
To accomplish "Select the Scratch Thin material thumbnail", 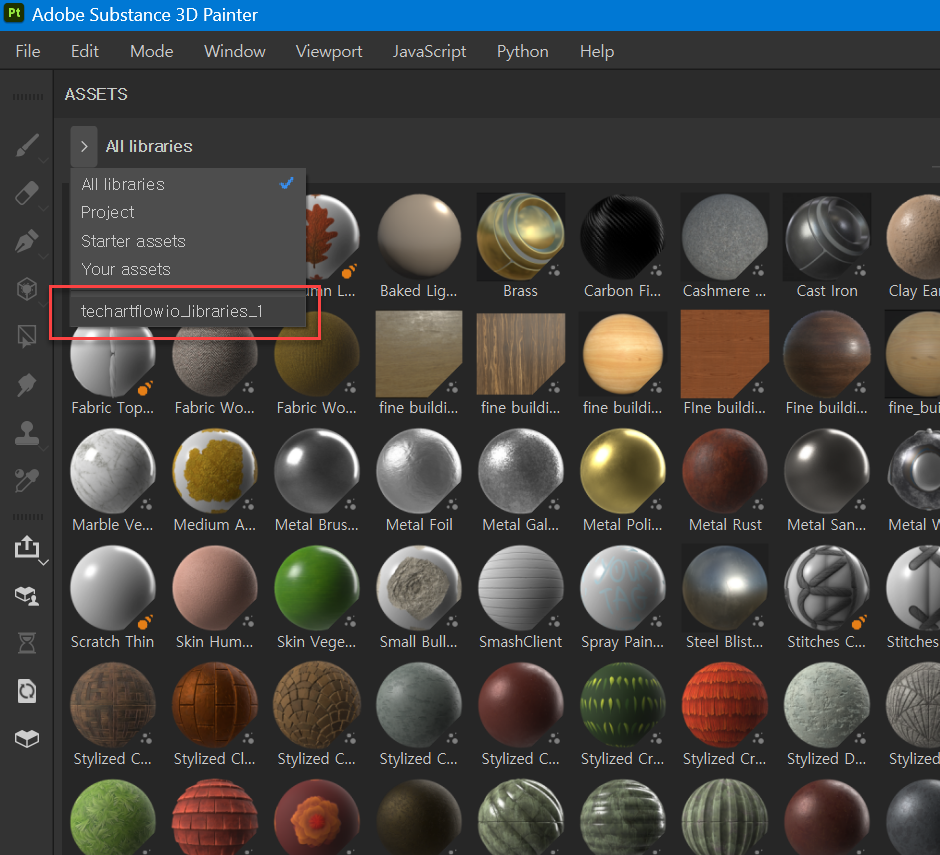I will [113, 588].
